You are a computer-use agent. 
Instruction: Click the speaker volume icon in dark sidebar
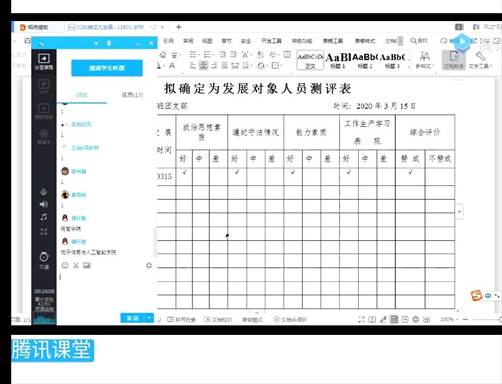coord(44,204)
